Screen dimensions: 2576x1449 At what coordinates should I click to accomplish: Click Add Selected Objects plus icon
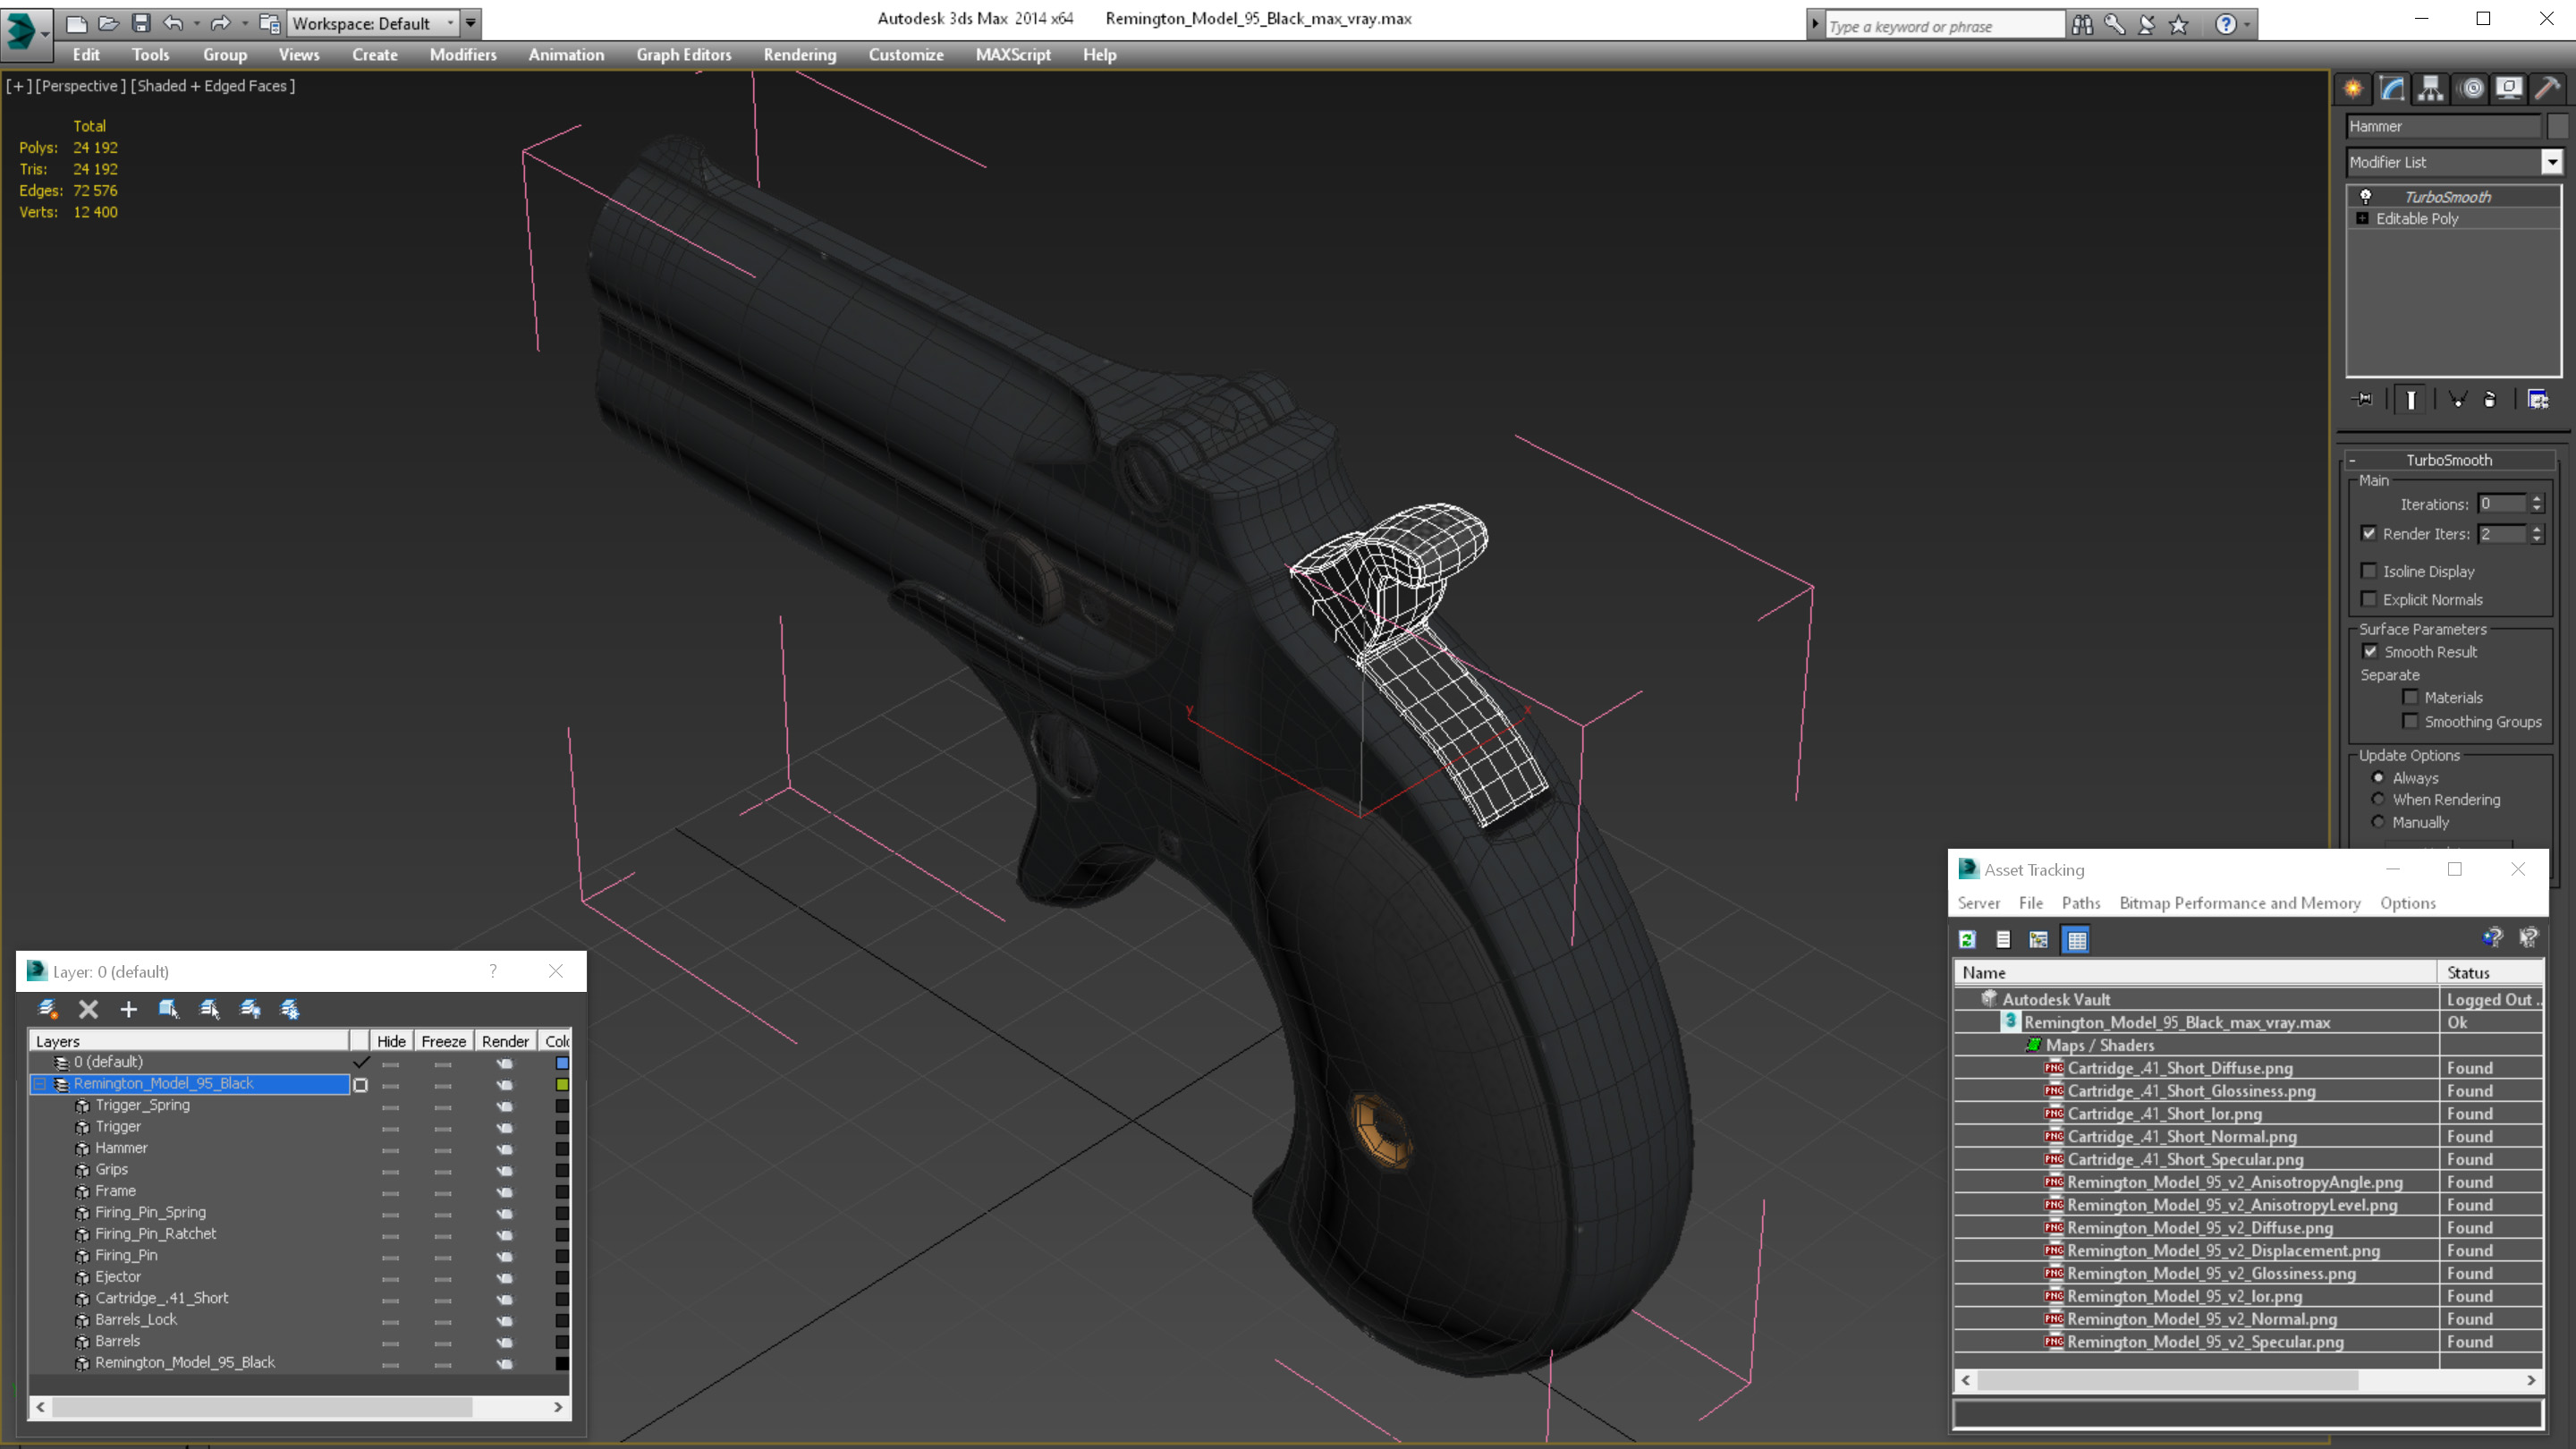128,1009
